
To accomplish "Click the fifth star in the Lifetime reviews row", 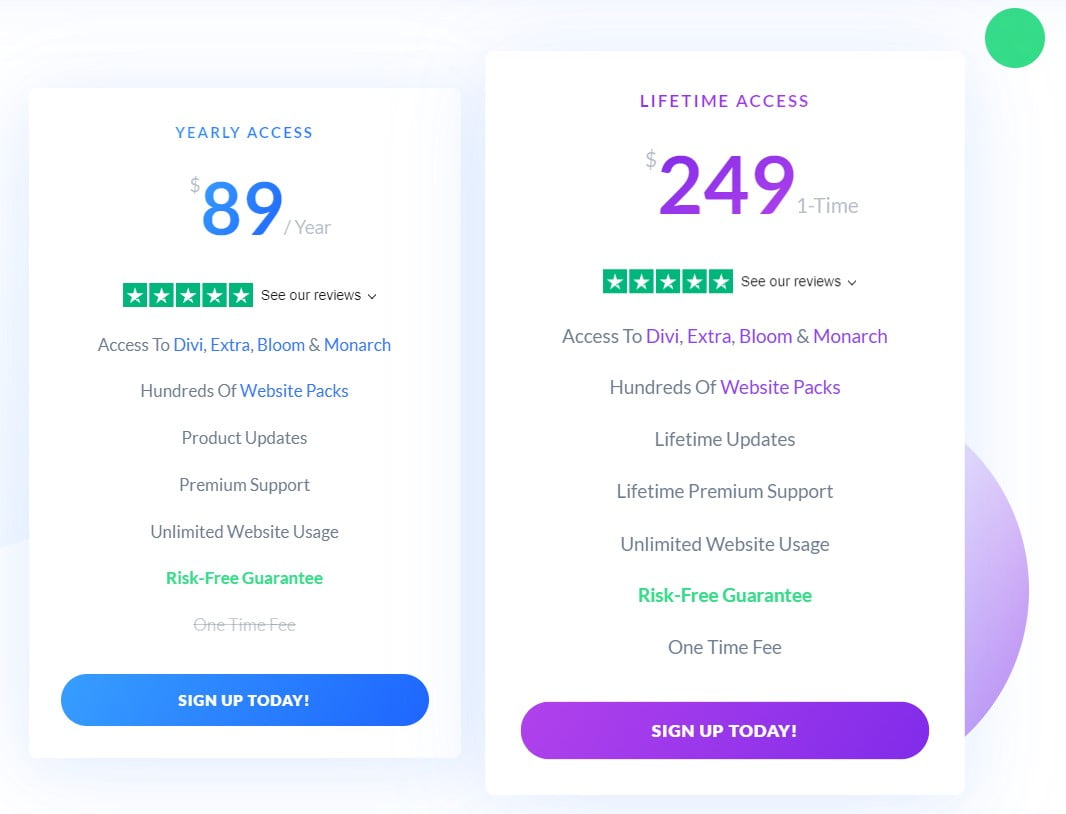I will coord(719,281).
